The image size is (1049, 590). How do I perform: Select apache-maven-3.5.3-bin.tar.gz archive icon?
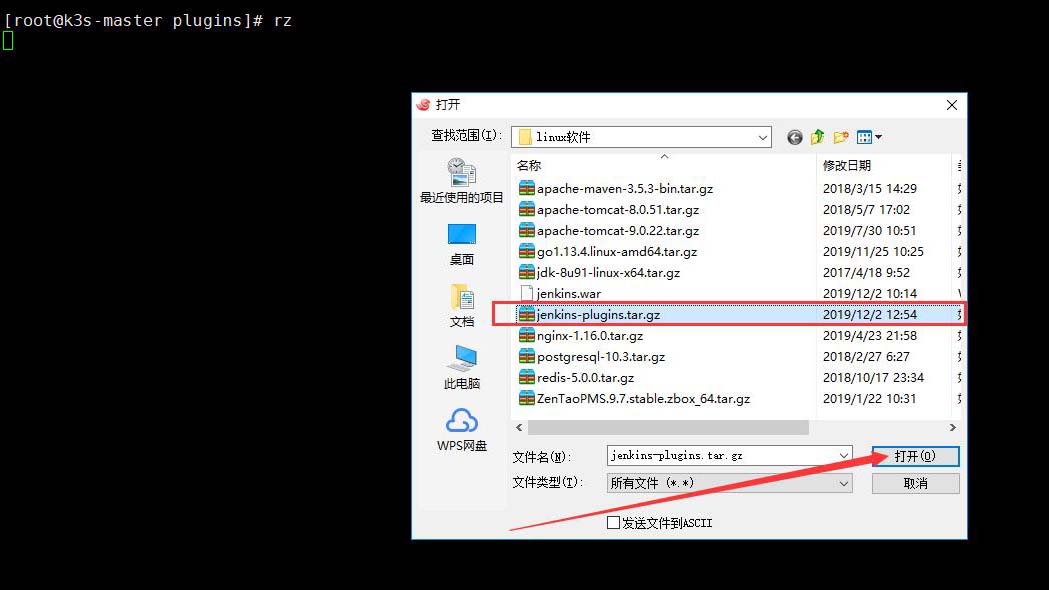point(527,189)
